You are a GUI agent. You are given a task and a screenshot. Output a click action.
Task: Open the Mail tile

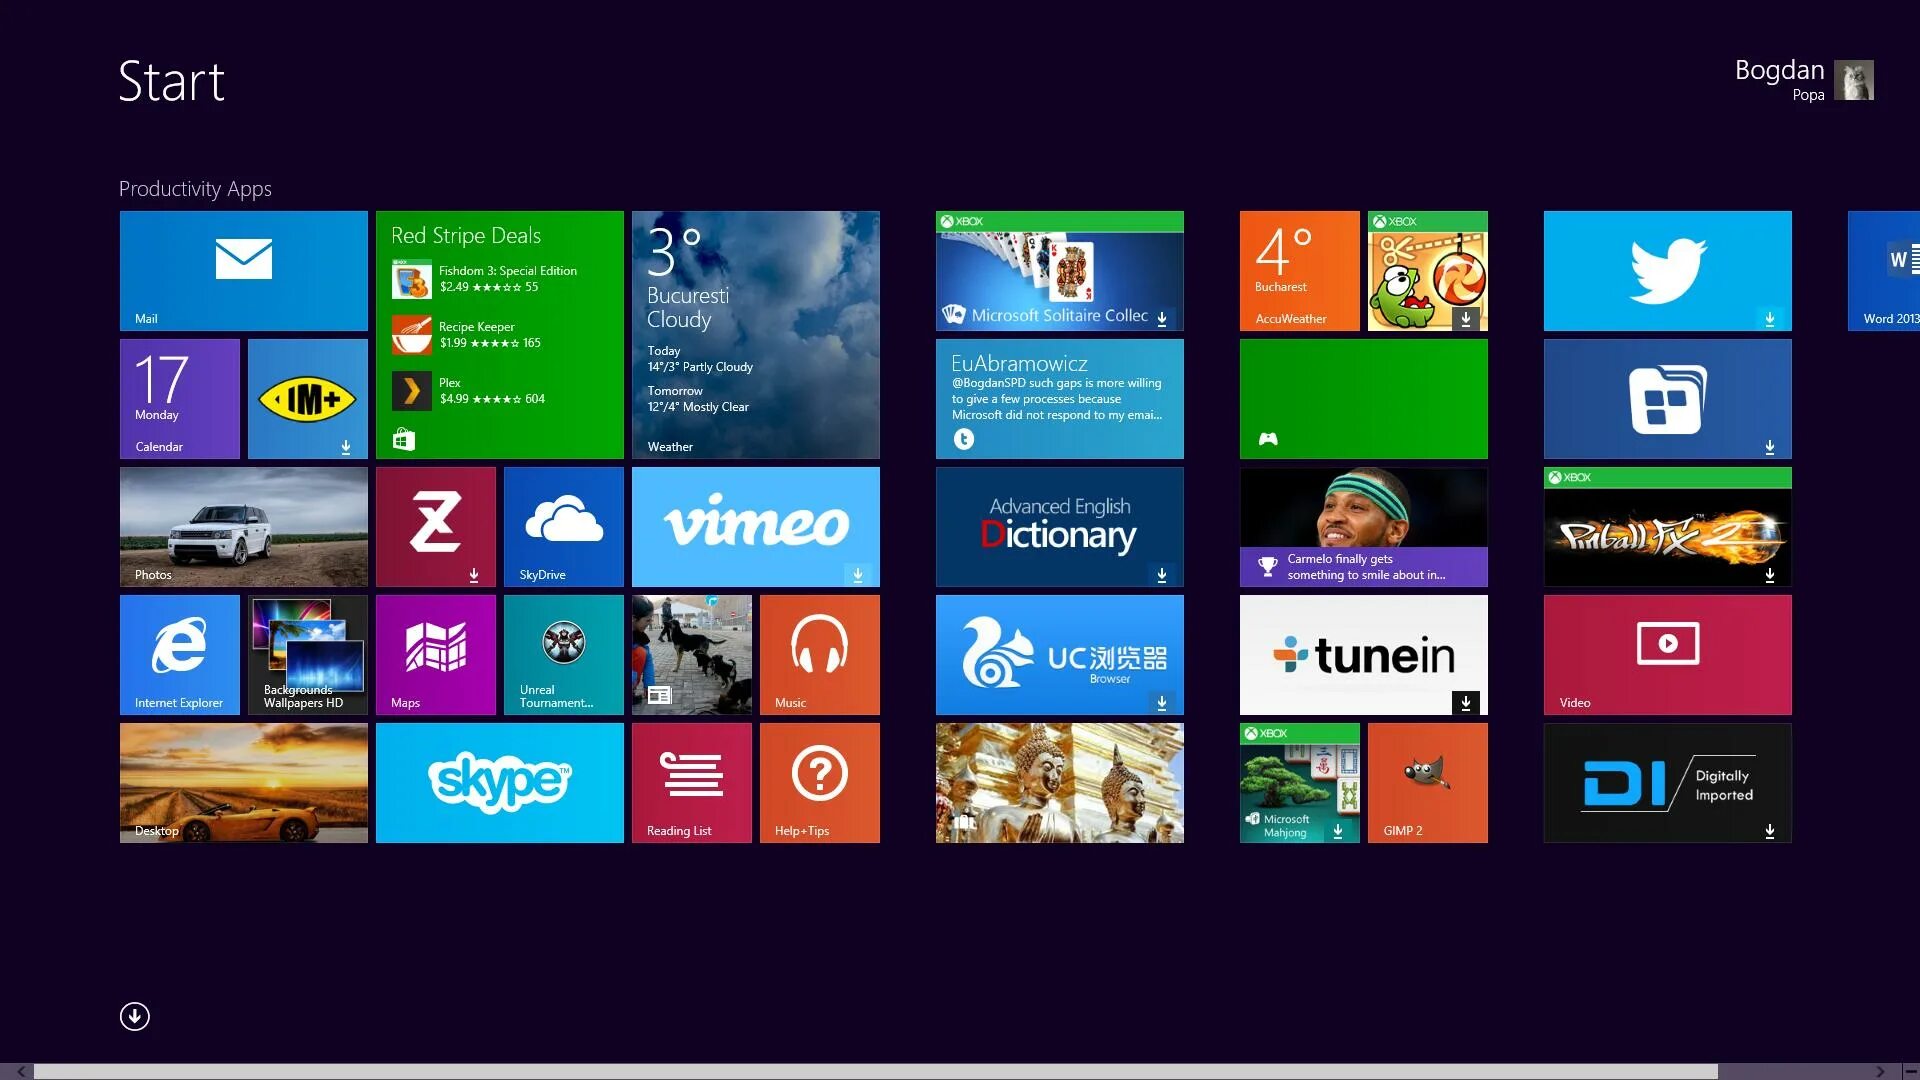tap(243, 270)
